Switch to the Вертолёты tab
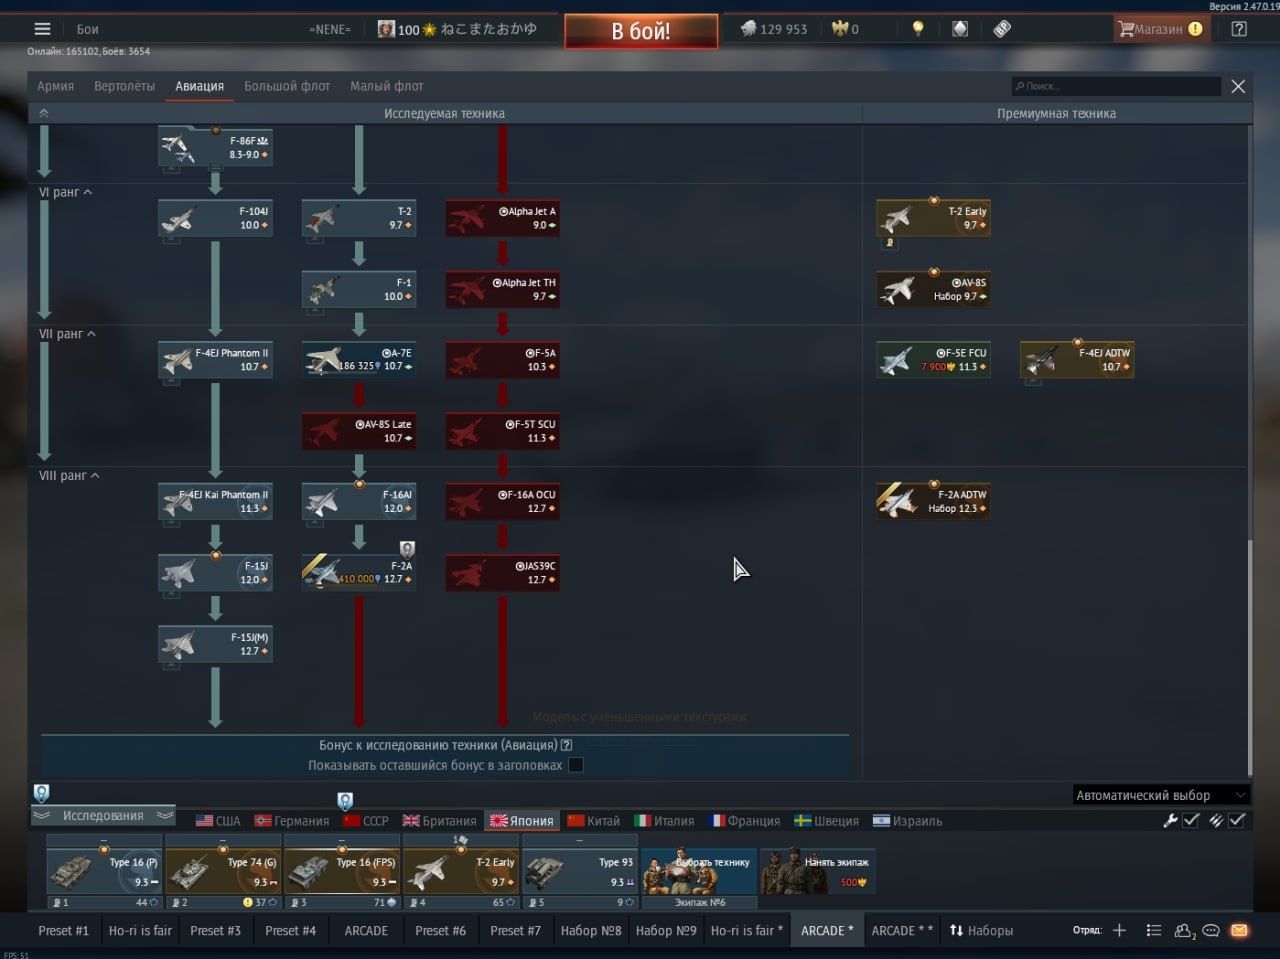This screenshot has height=959, width=1280. tap(124, 86)
